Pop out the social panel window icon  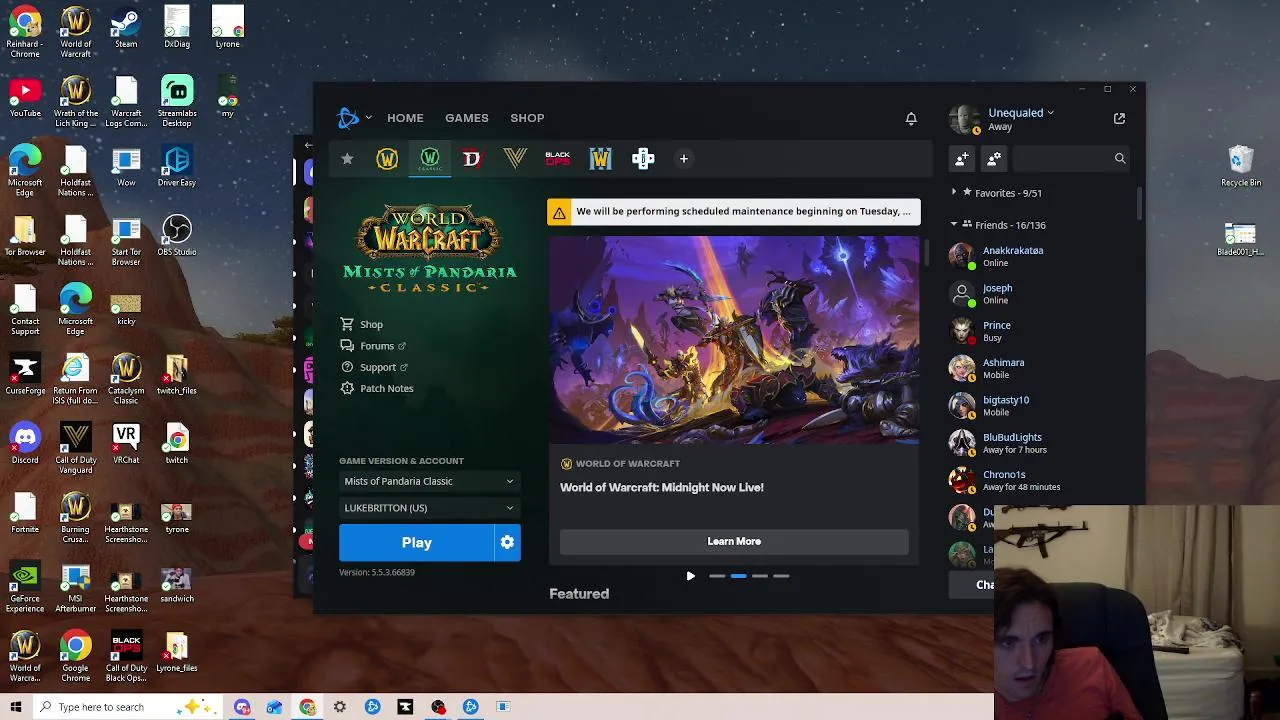tap(1119, 118)
